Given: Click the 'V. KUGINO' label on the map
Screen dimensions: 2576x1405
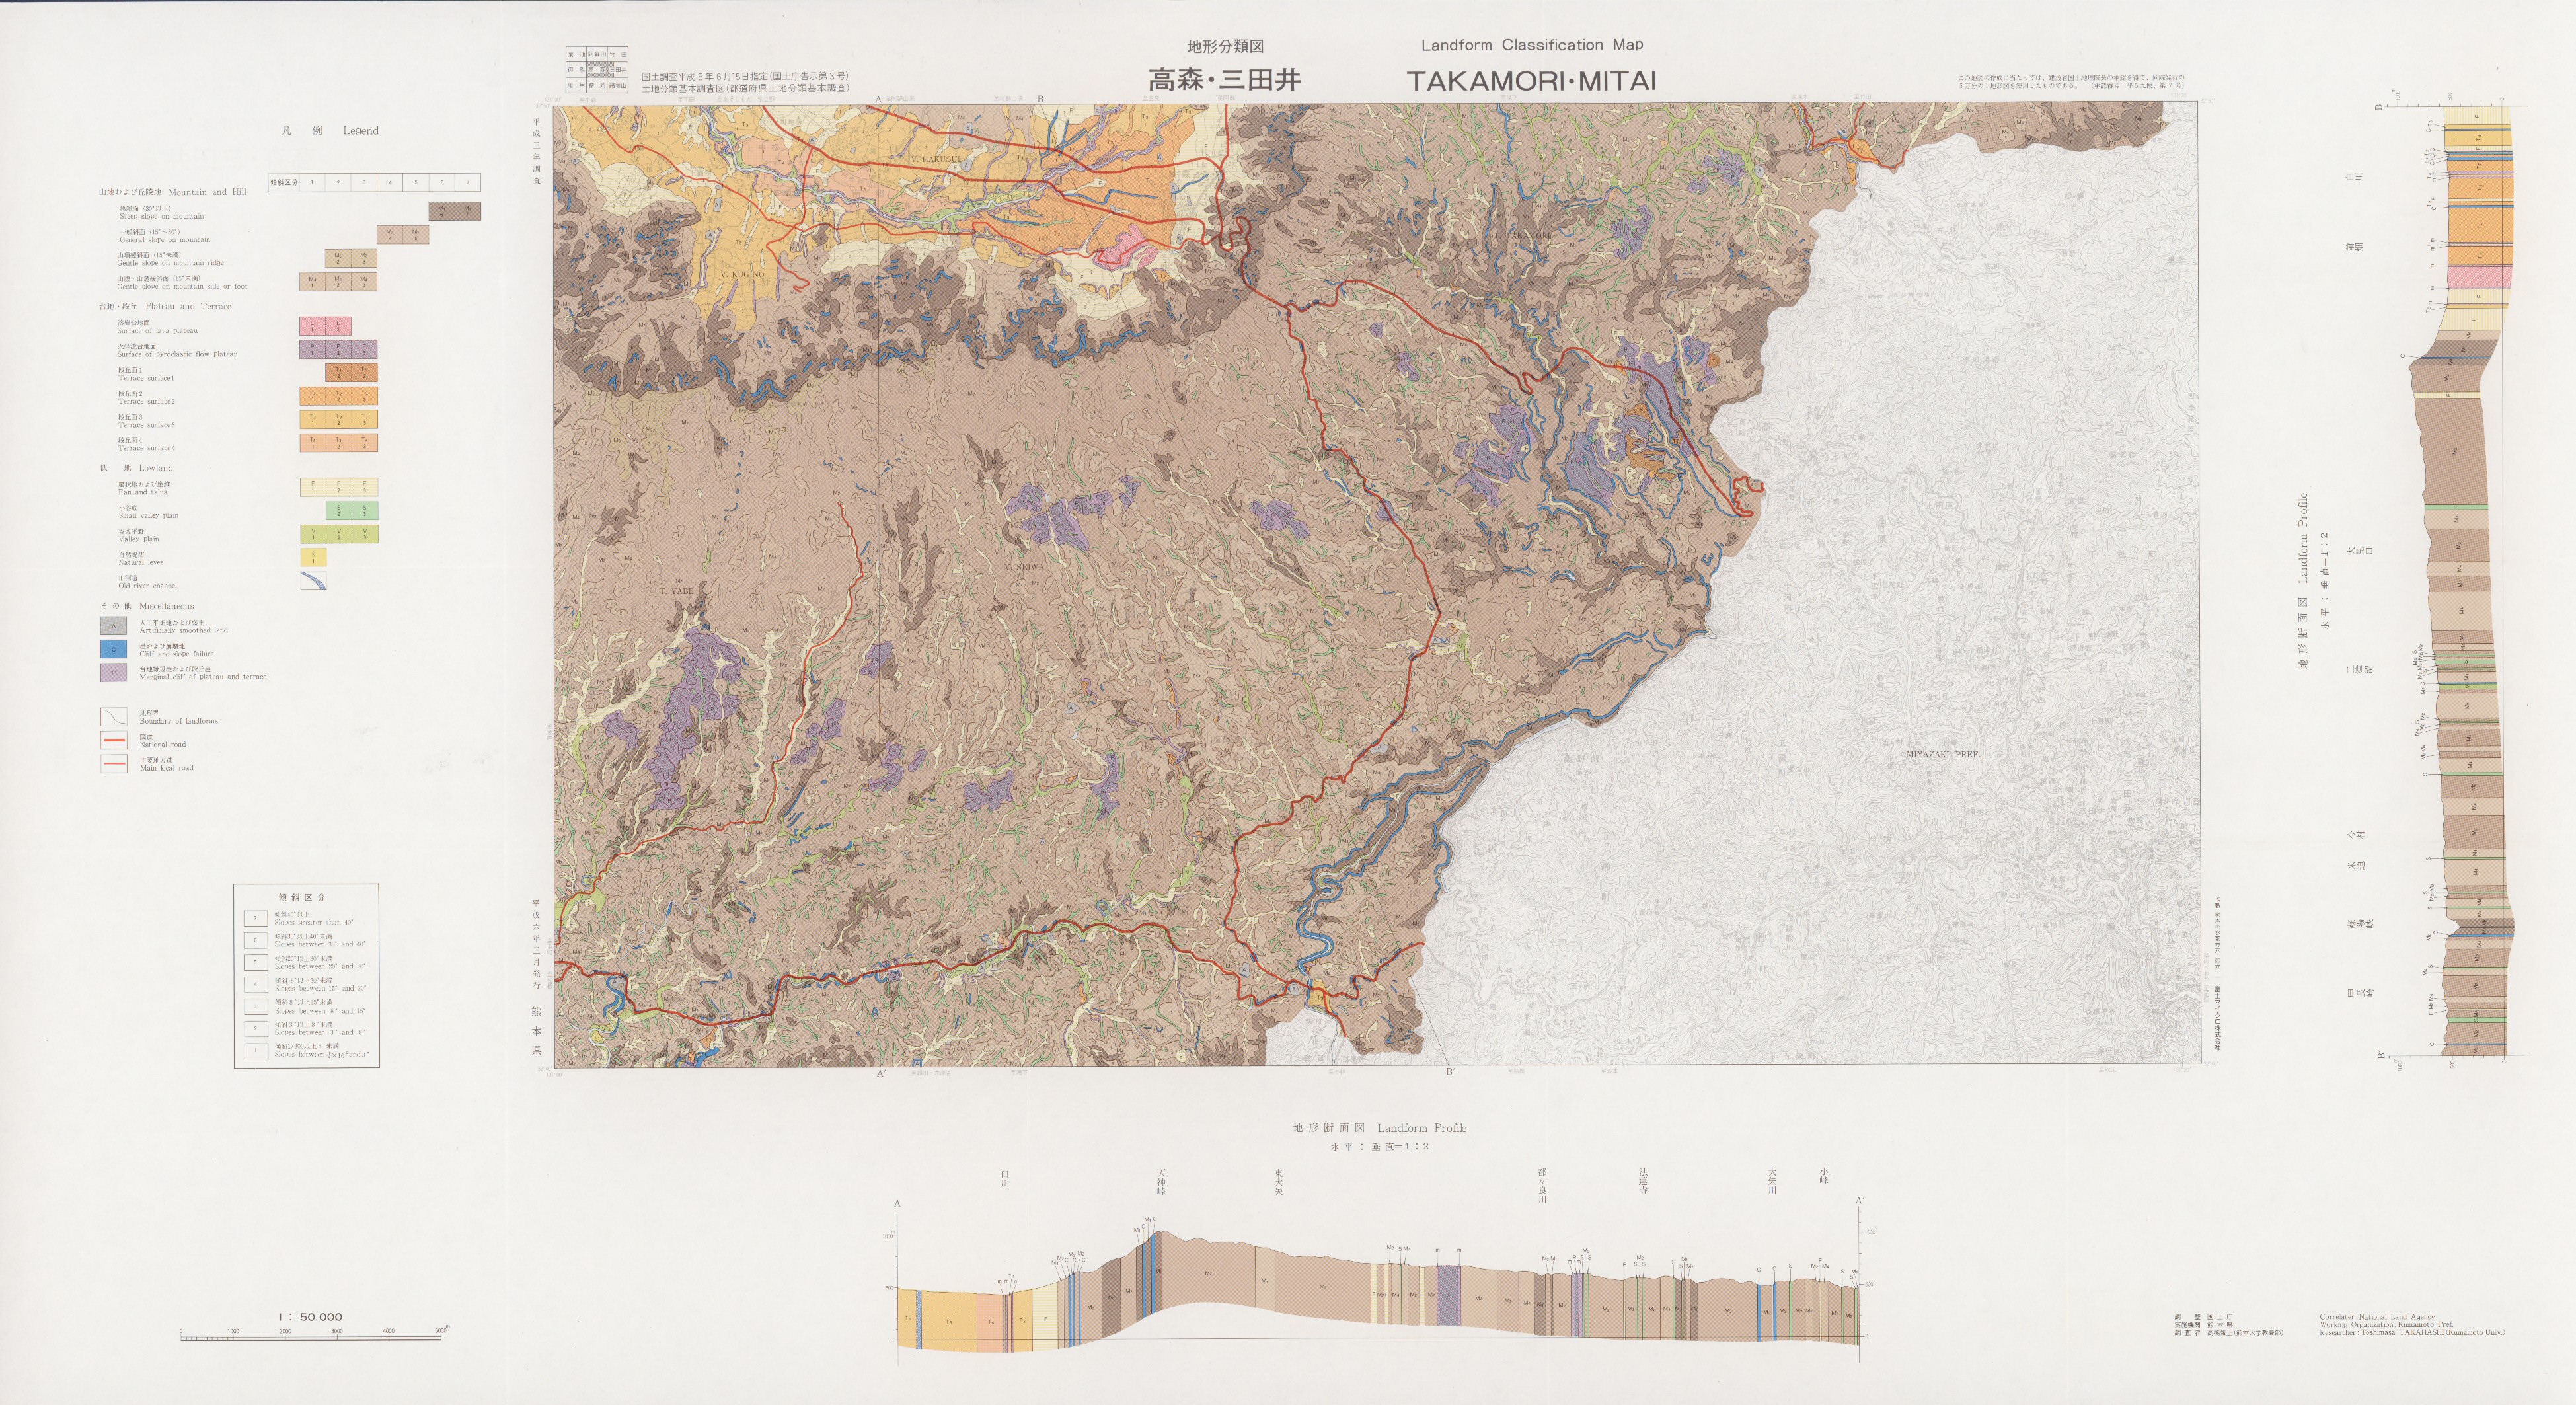Looking at the screenshot, I should pos(742,274).
